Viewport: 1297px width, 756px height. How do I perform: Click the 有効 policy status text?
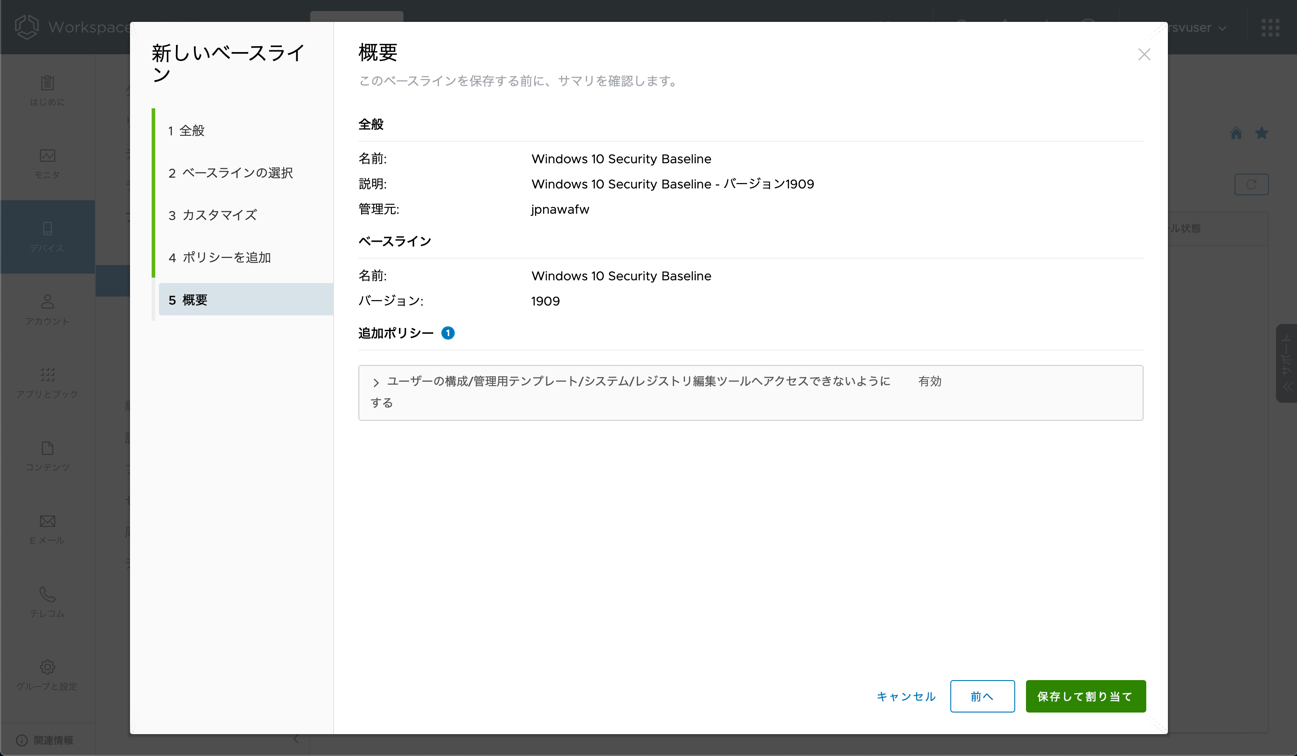pos(930,381)
